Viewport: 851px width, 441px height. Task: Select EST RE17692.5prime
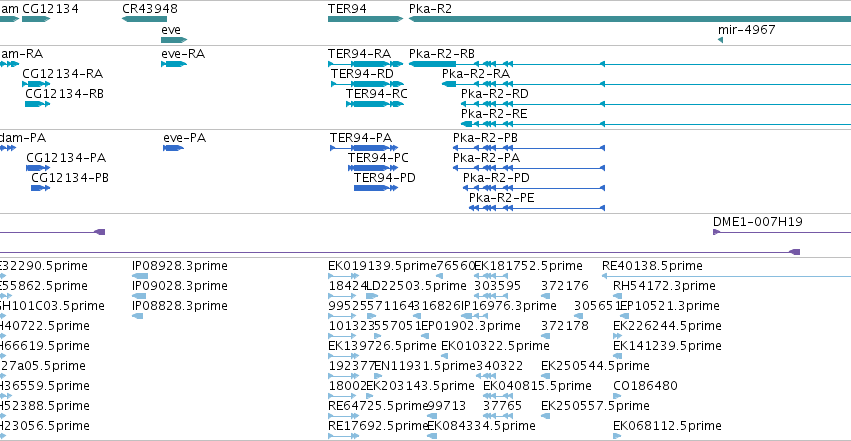[343, 437]
